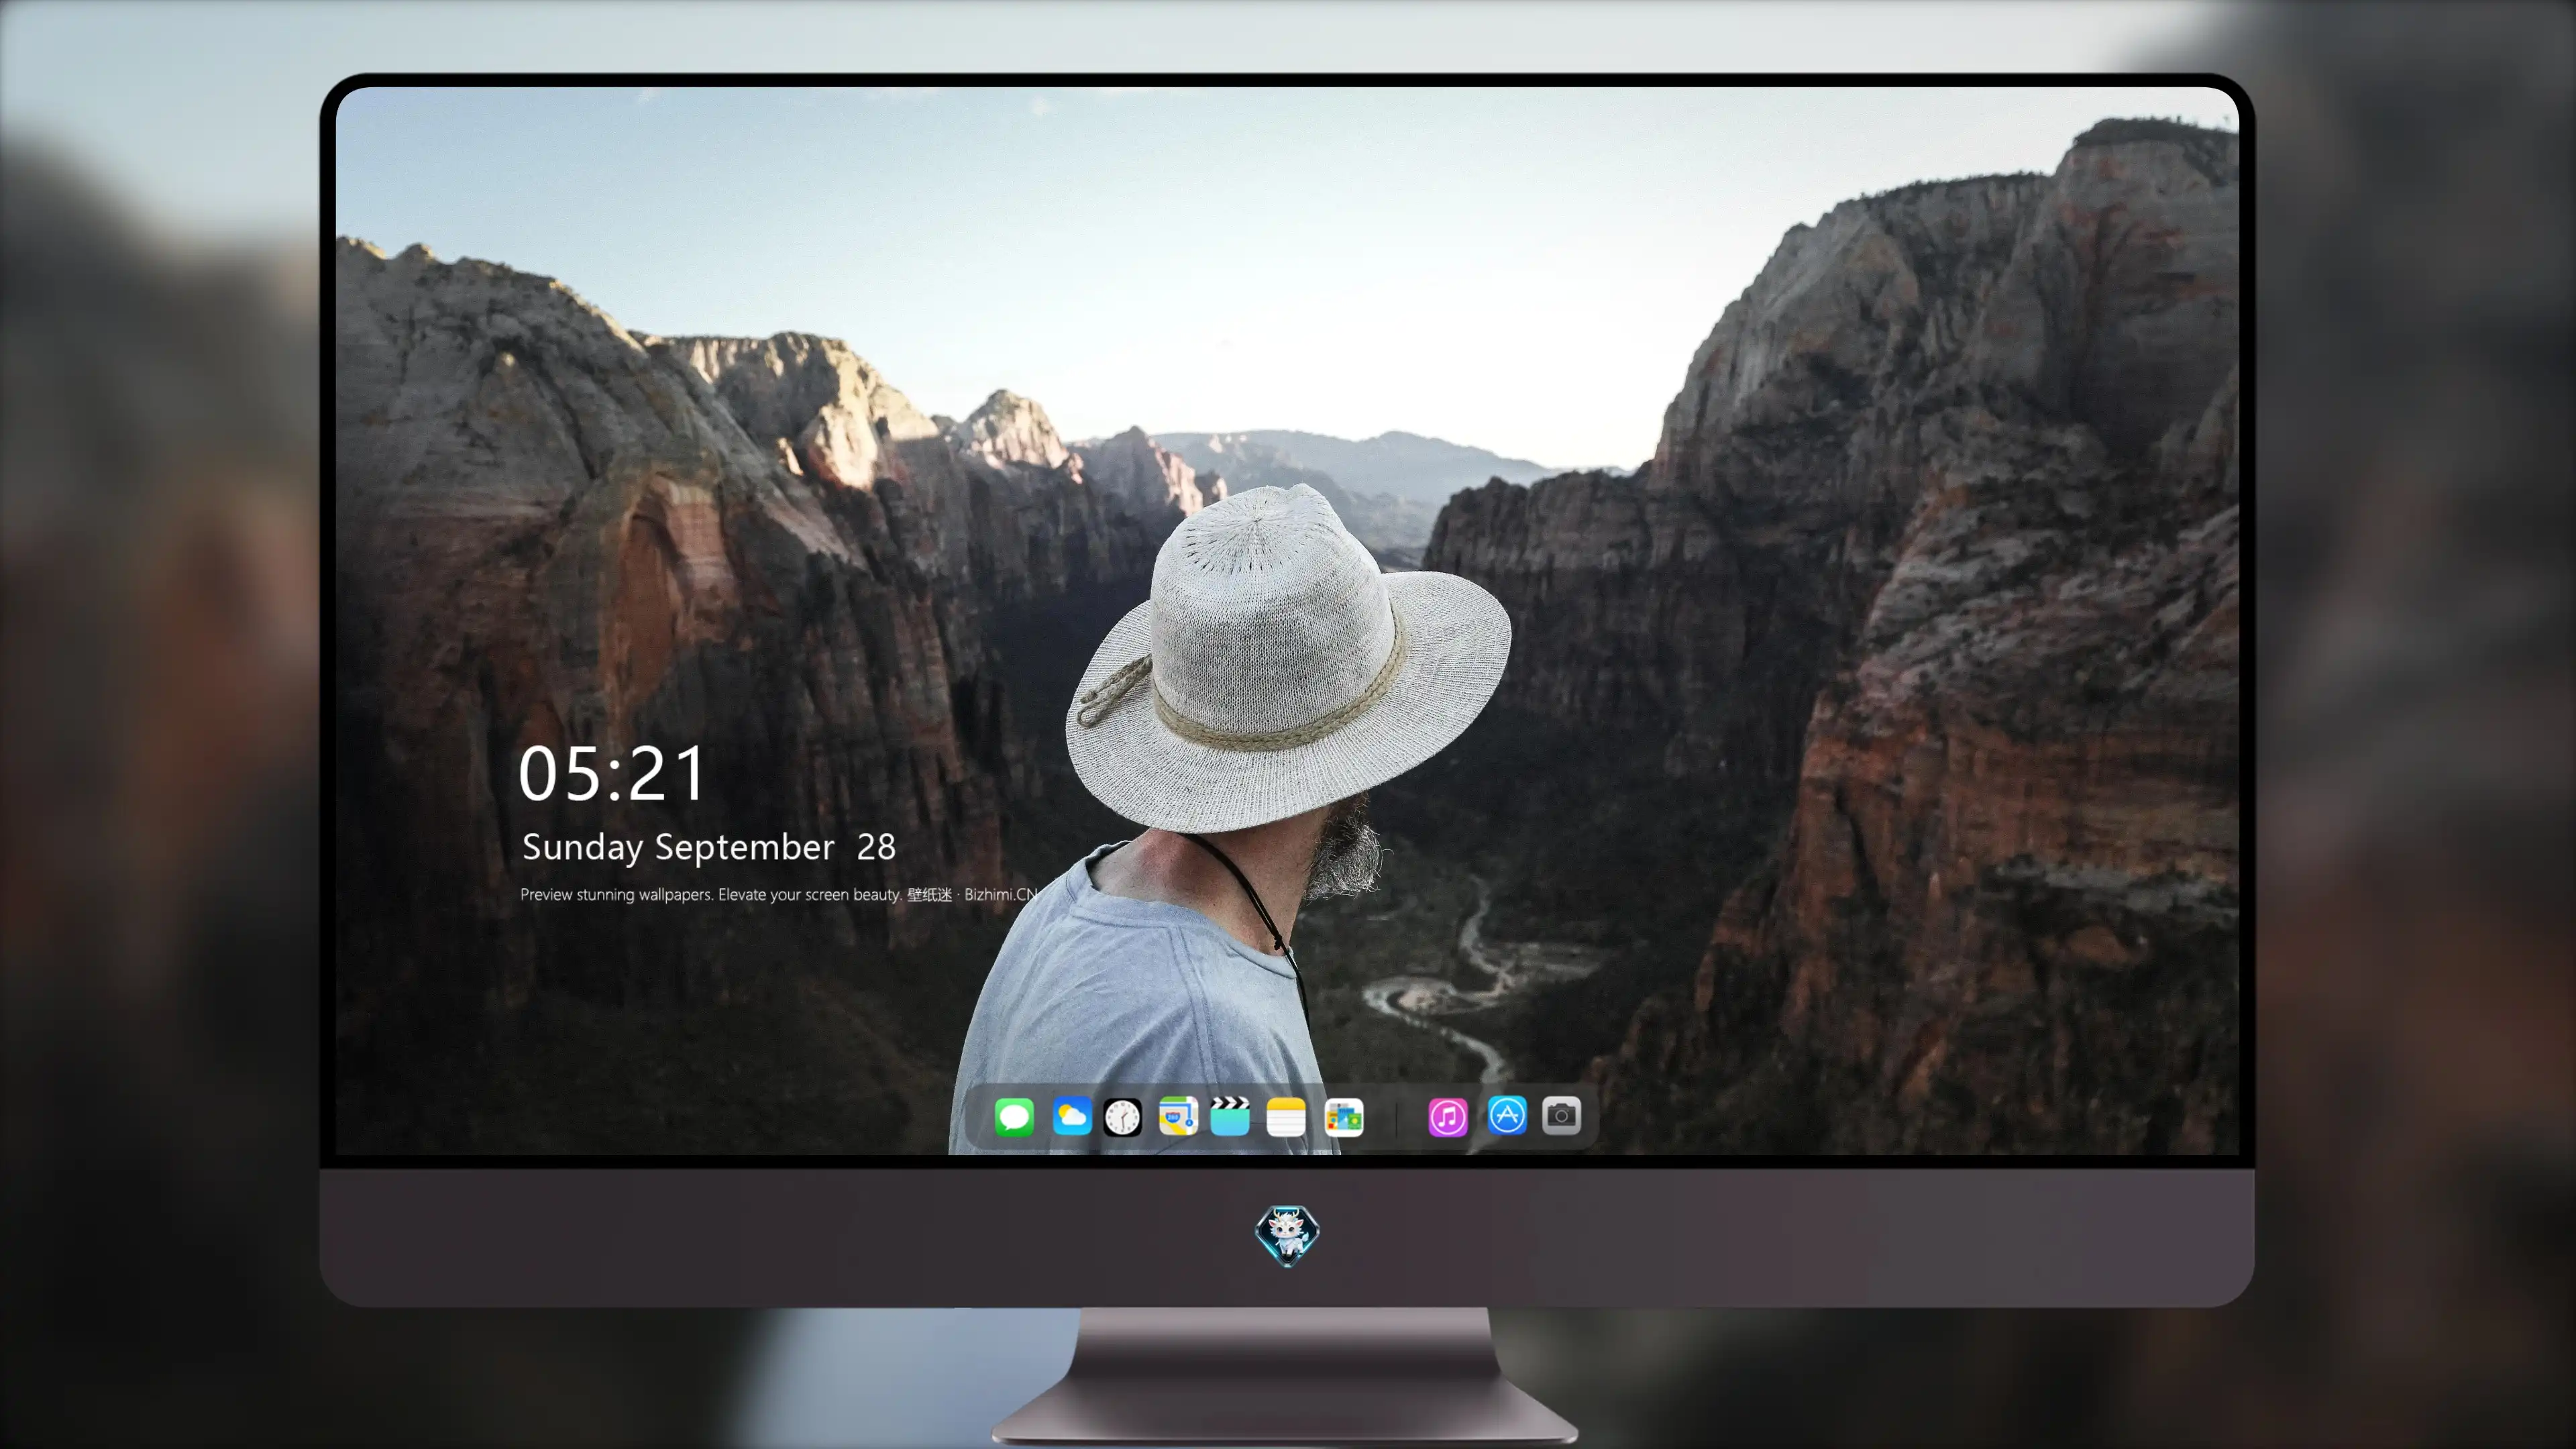Open the gray Camera app icon

[x=1561, y=1115]
